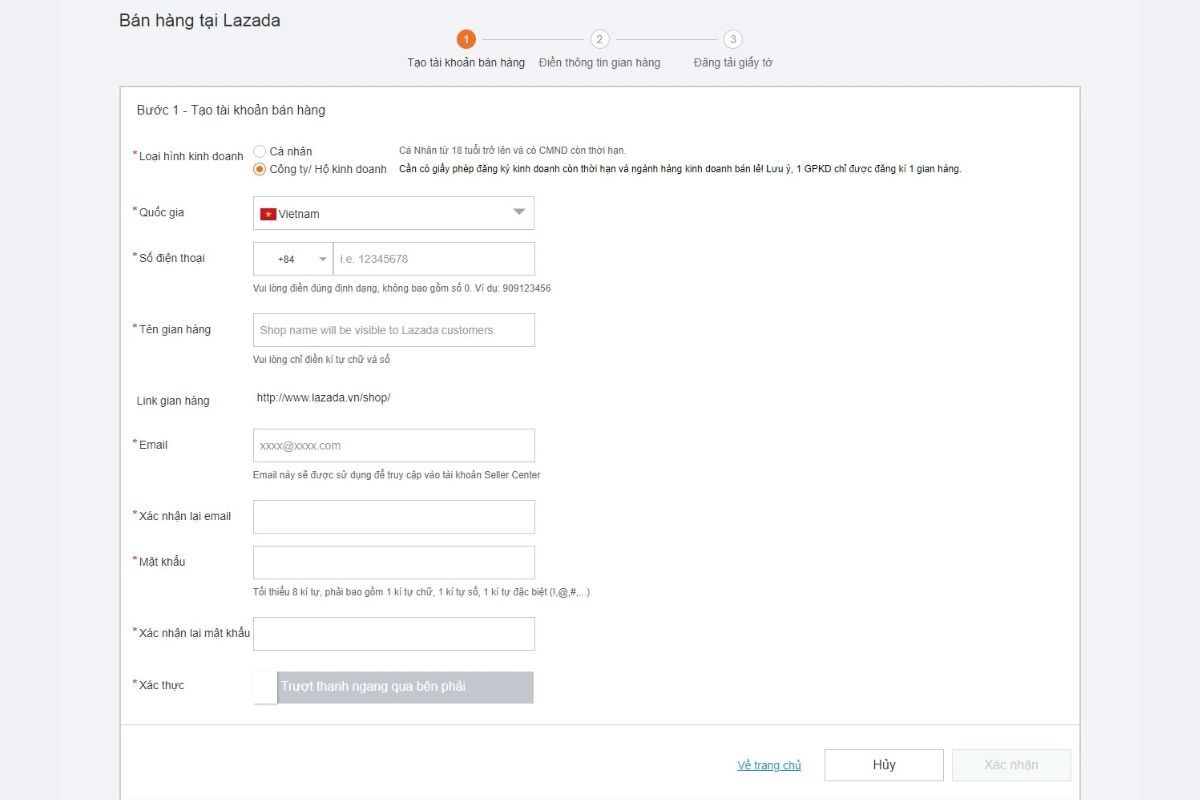
Task: Open the Về trang chủ link
Action: click(x=769, y=765)
